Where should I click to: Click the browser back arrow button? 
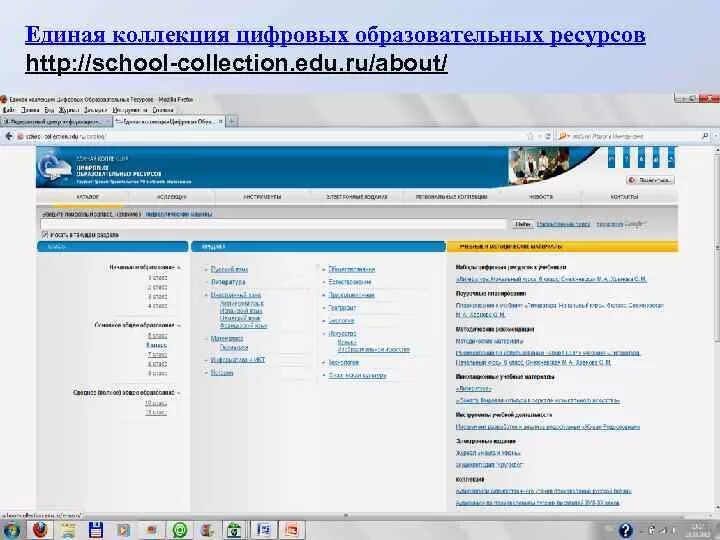[x=8, y=136]
